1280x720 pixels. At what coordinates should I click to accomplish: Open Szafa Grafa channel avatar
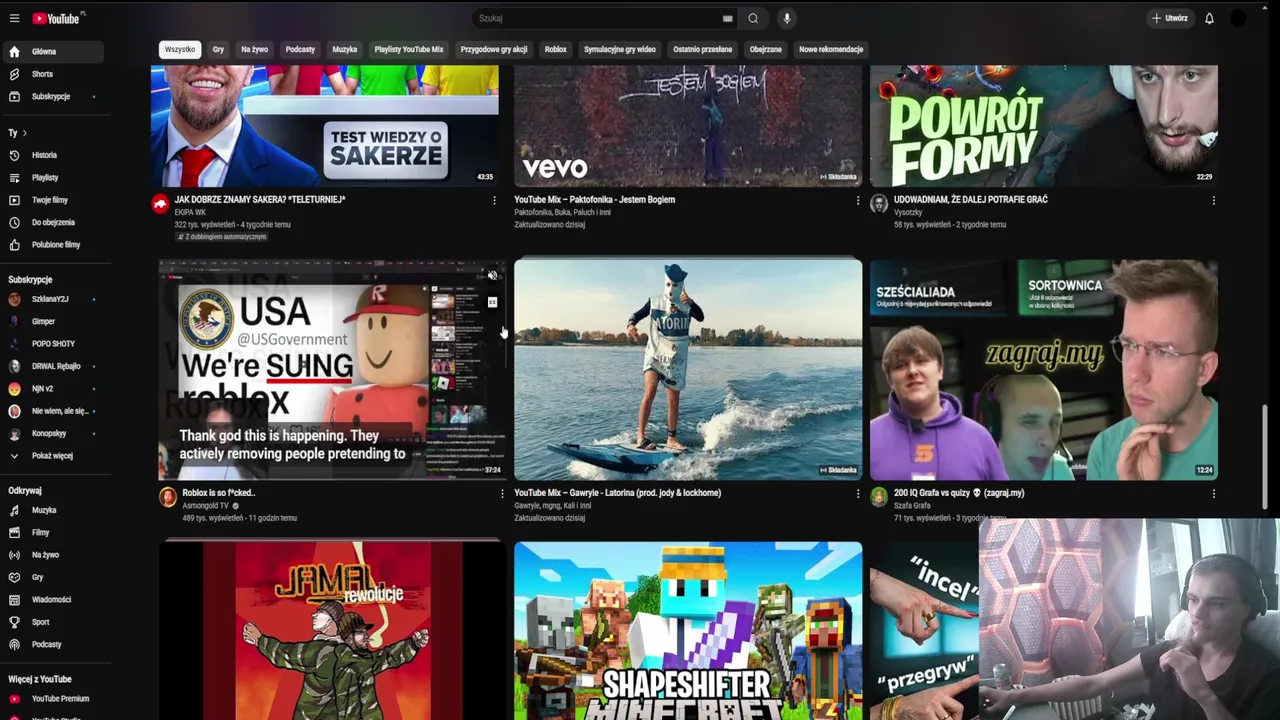coord(879,497)
